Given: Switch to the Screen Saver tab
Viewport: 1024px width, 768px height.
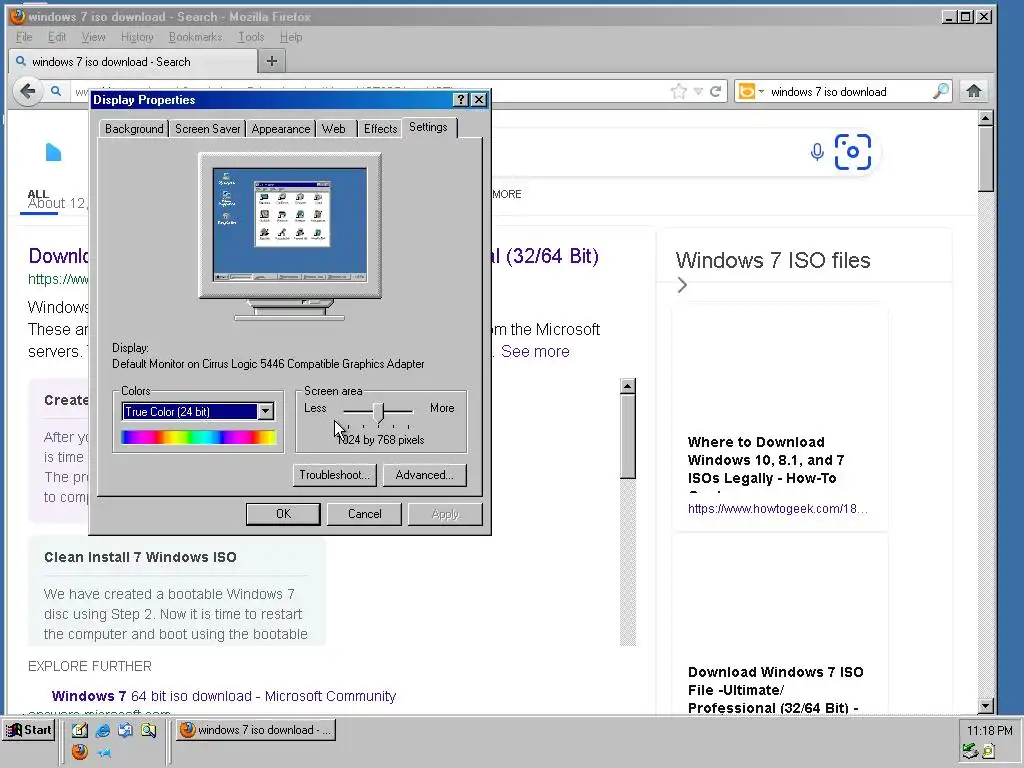Looking at the screenshot, I should pos(207,129).
